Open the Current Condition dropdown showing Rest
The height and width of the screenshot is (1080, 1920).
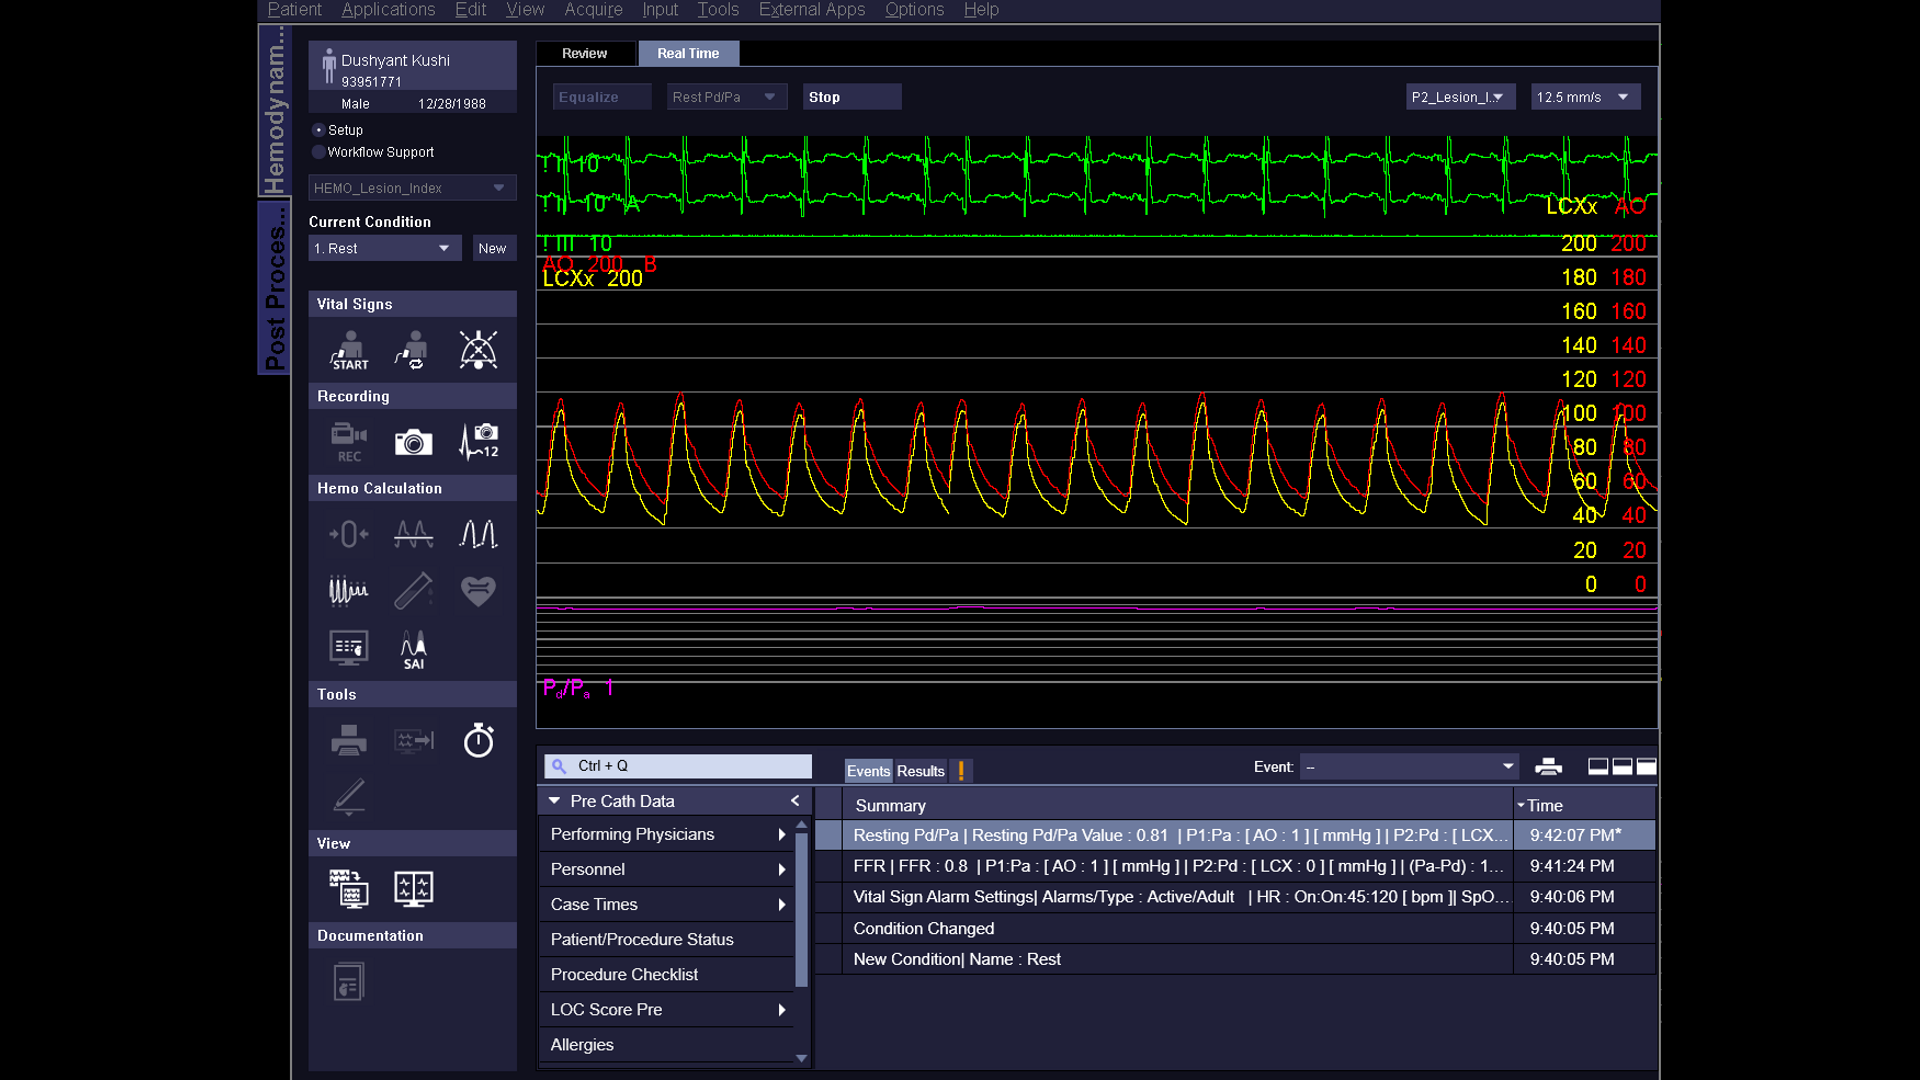(384, 248)
